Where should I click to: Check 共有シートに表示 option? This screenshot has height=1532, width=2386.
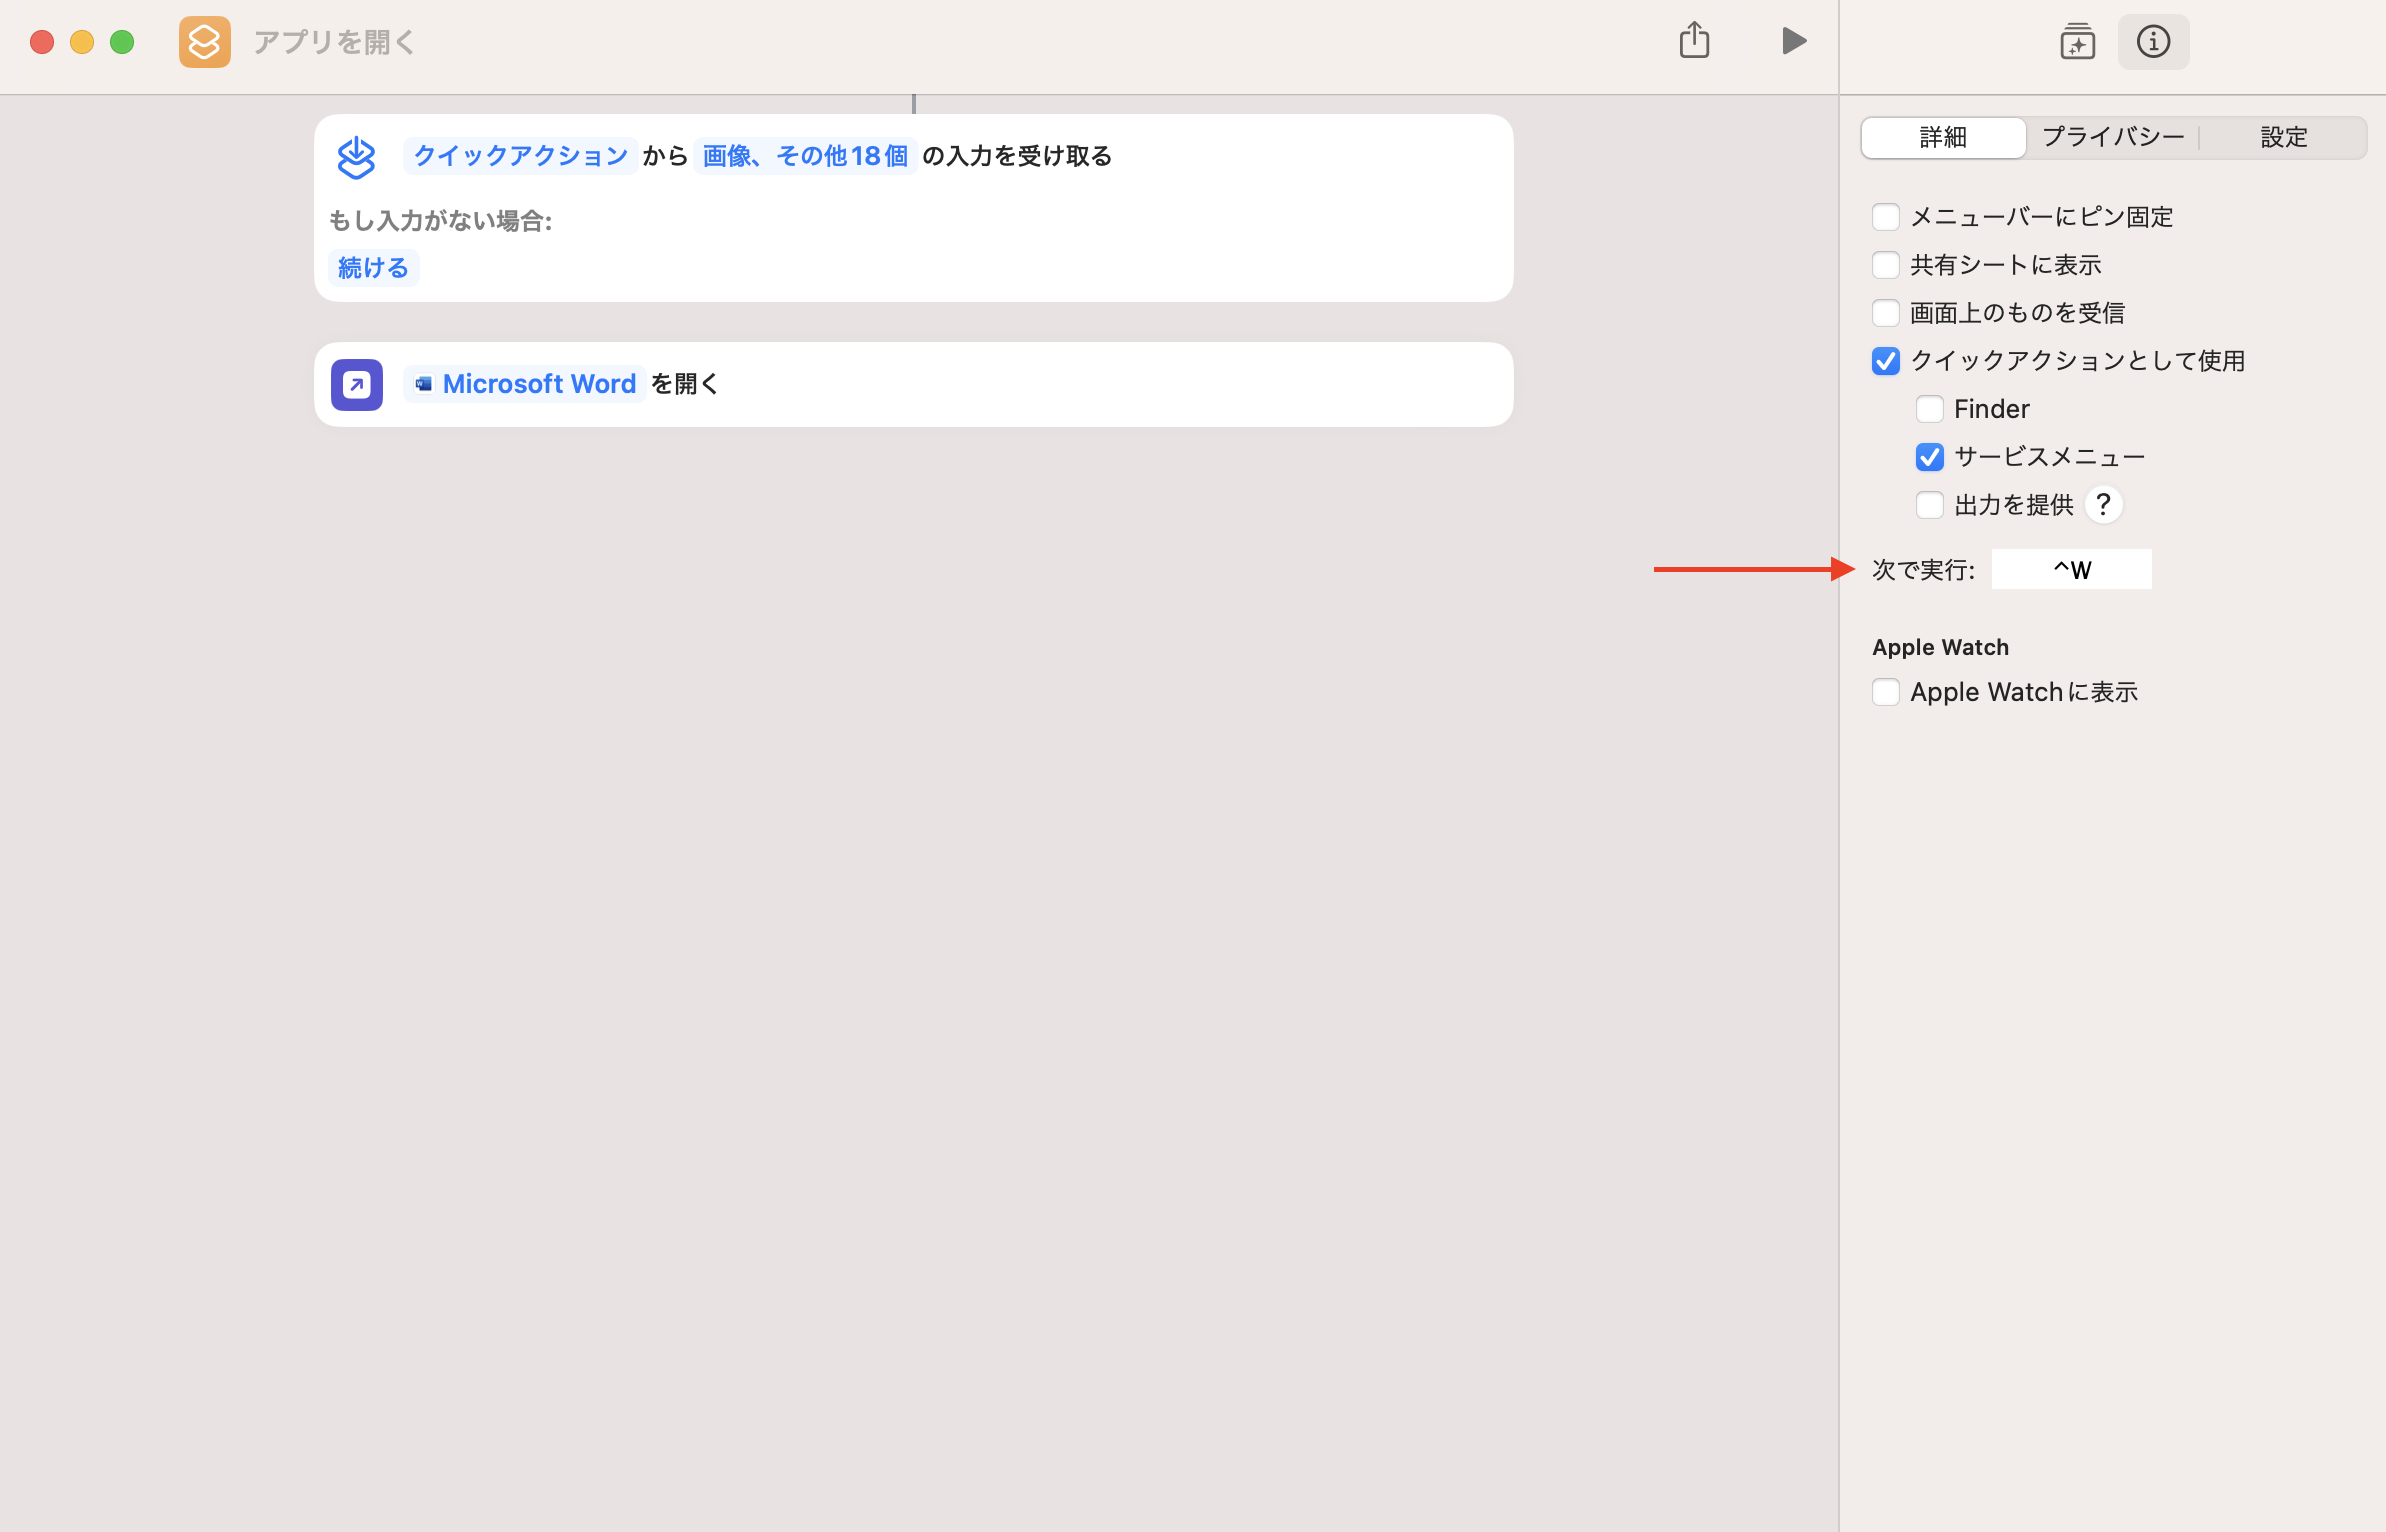1886,265
